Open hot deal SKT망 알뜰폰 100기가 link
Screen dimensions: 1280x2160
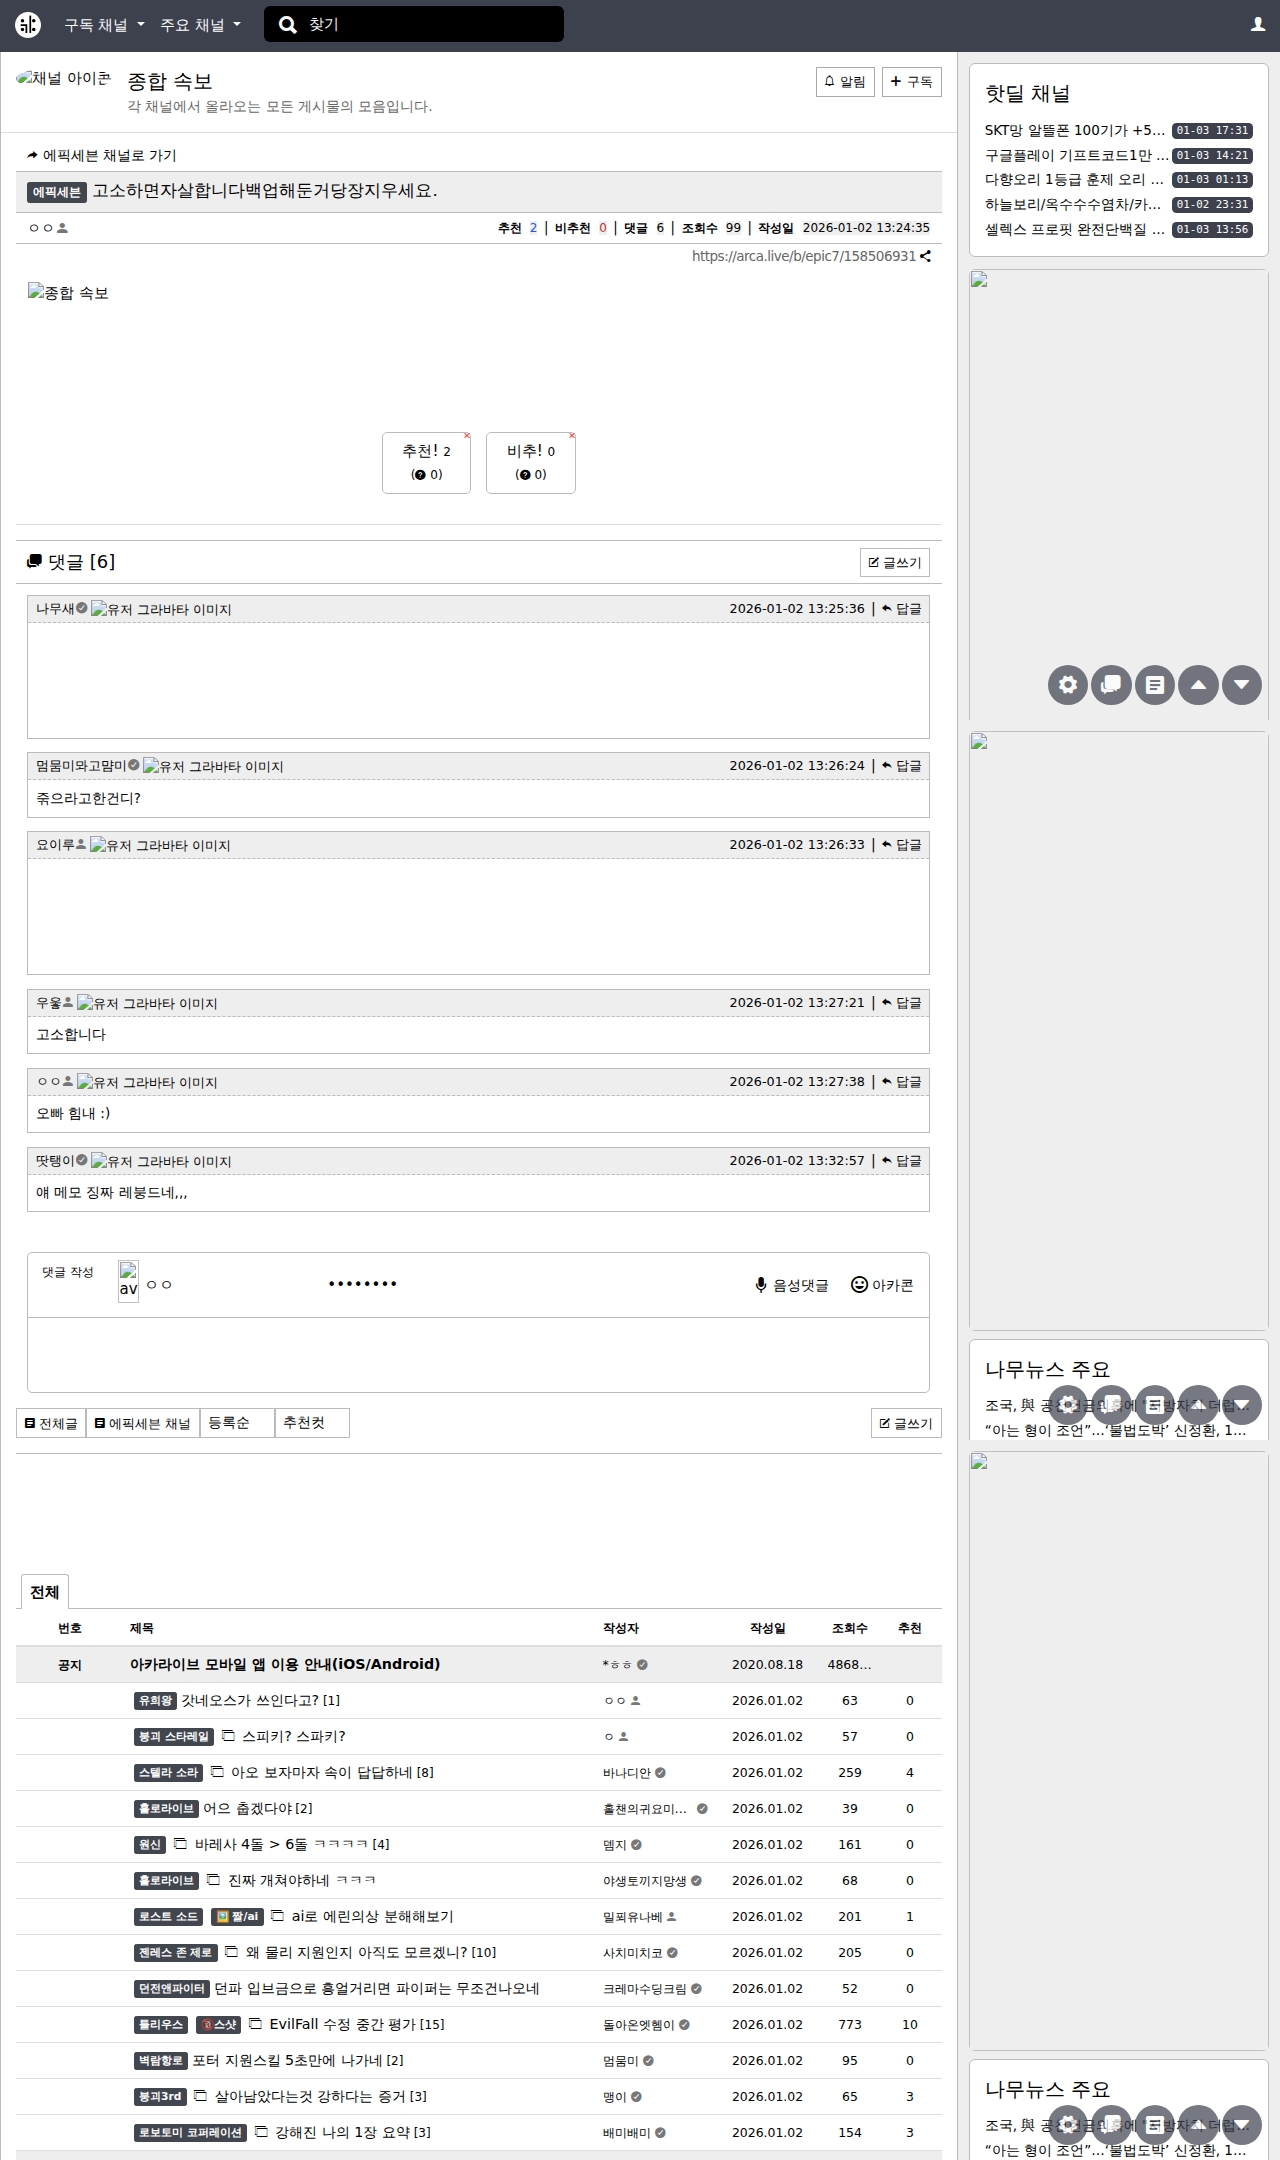point(1075,130)
